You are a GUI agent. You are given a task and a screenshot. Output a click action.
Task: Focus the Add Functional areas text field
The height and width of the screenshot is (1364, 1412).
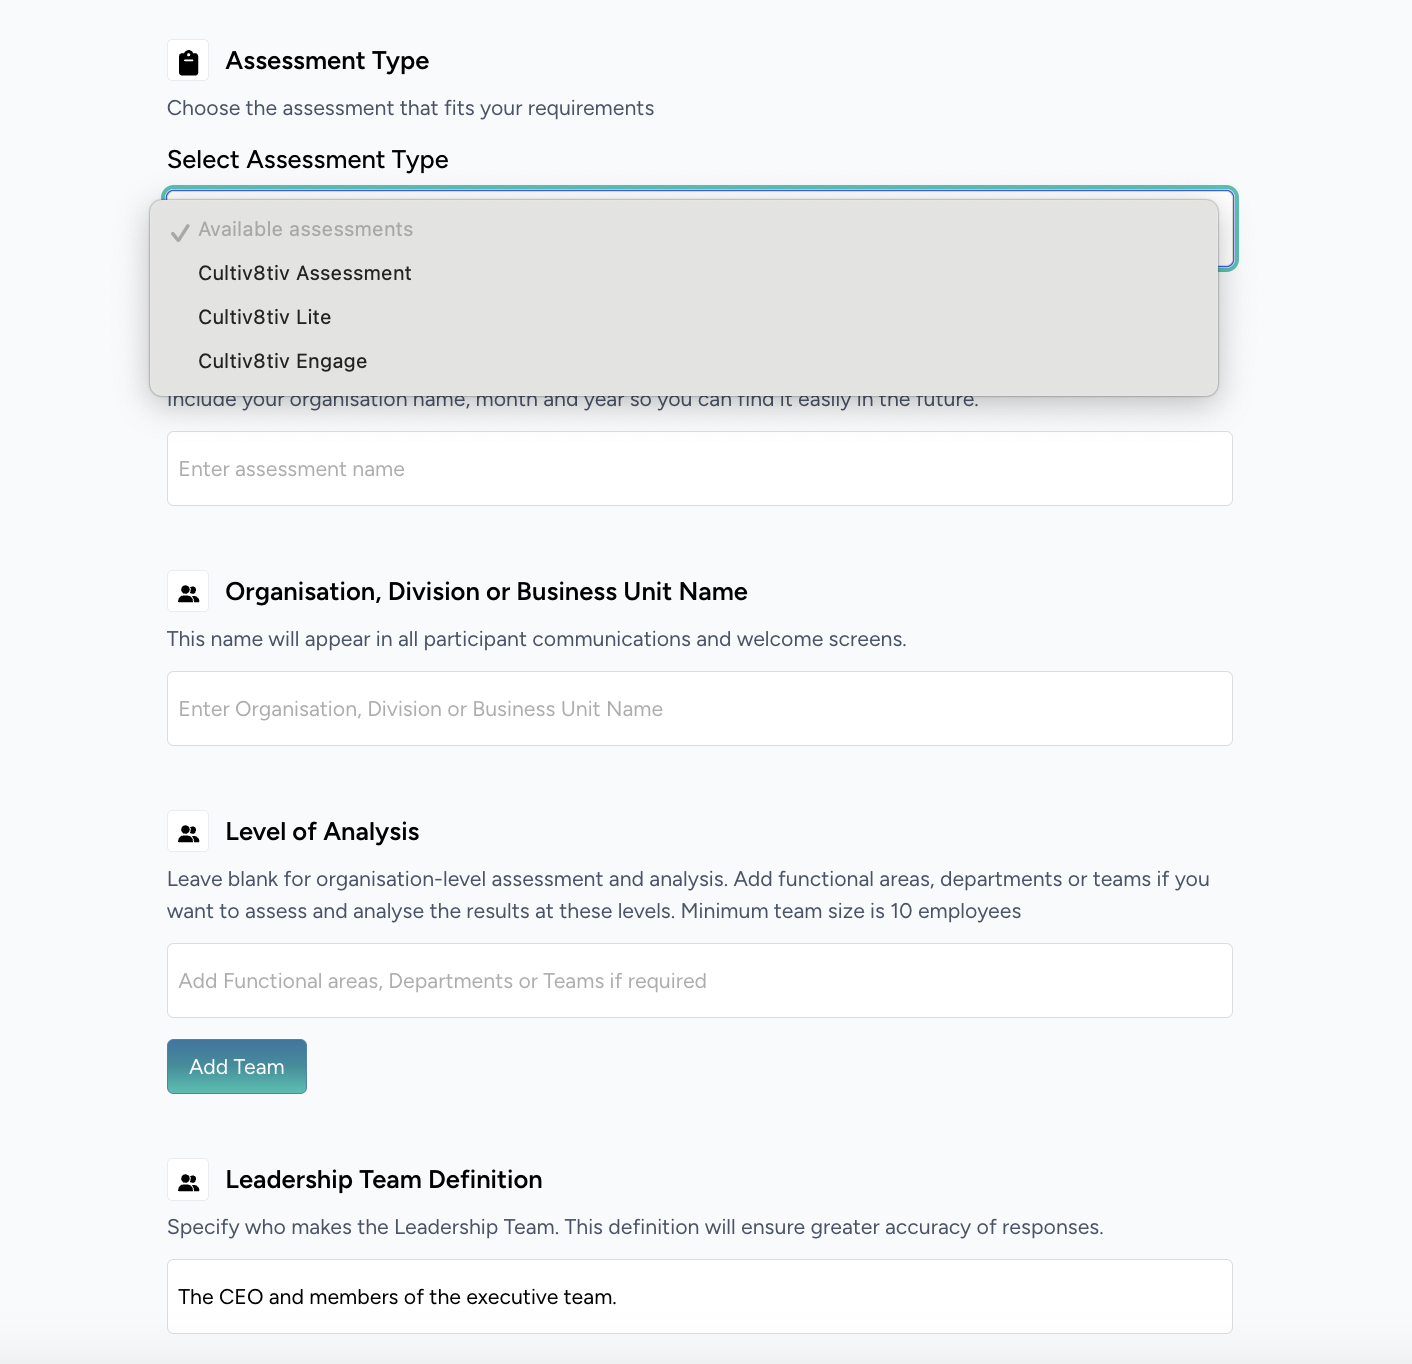pos(699,981)
